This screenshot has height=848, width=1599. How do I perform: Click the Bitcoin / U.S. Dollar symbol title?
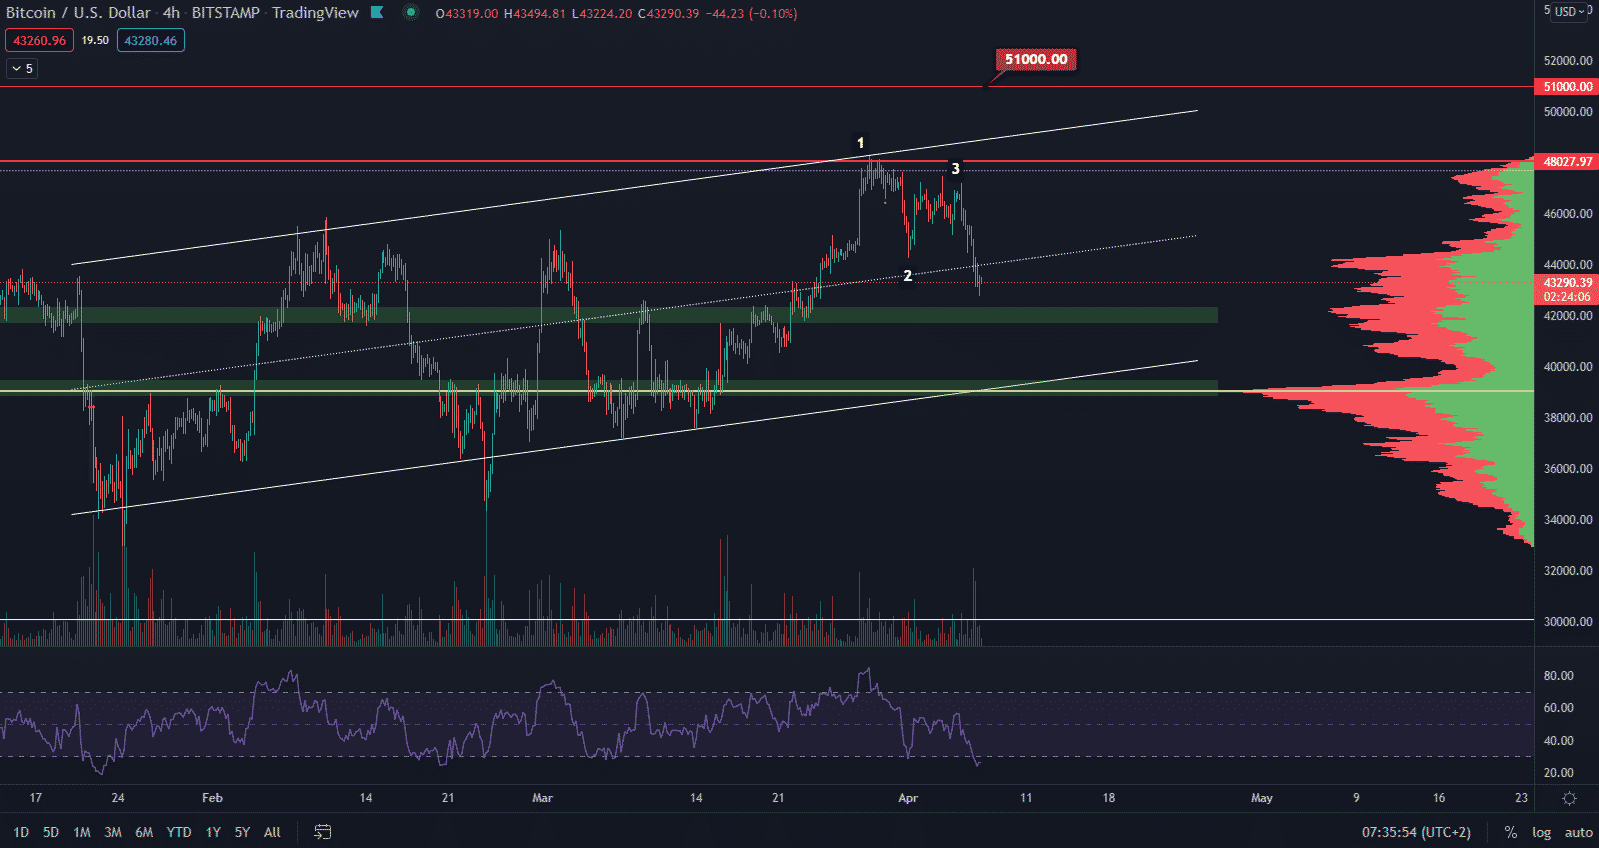(x=78, y=13)
